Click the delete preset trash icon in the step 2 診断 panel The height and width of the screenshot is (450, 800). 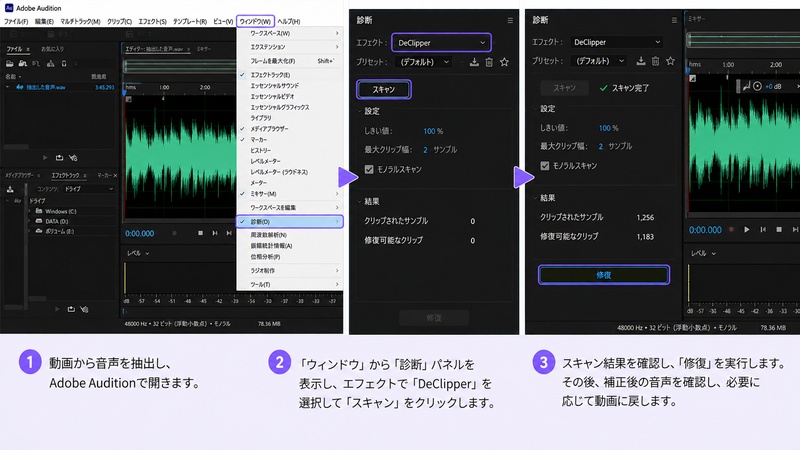489,62
